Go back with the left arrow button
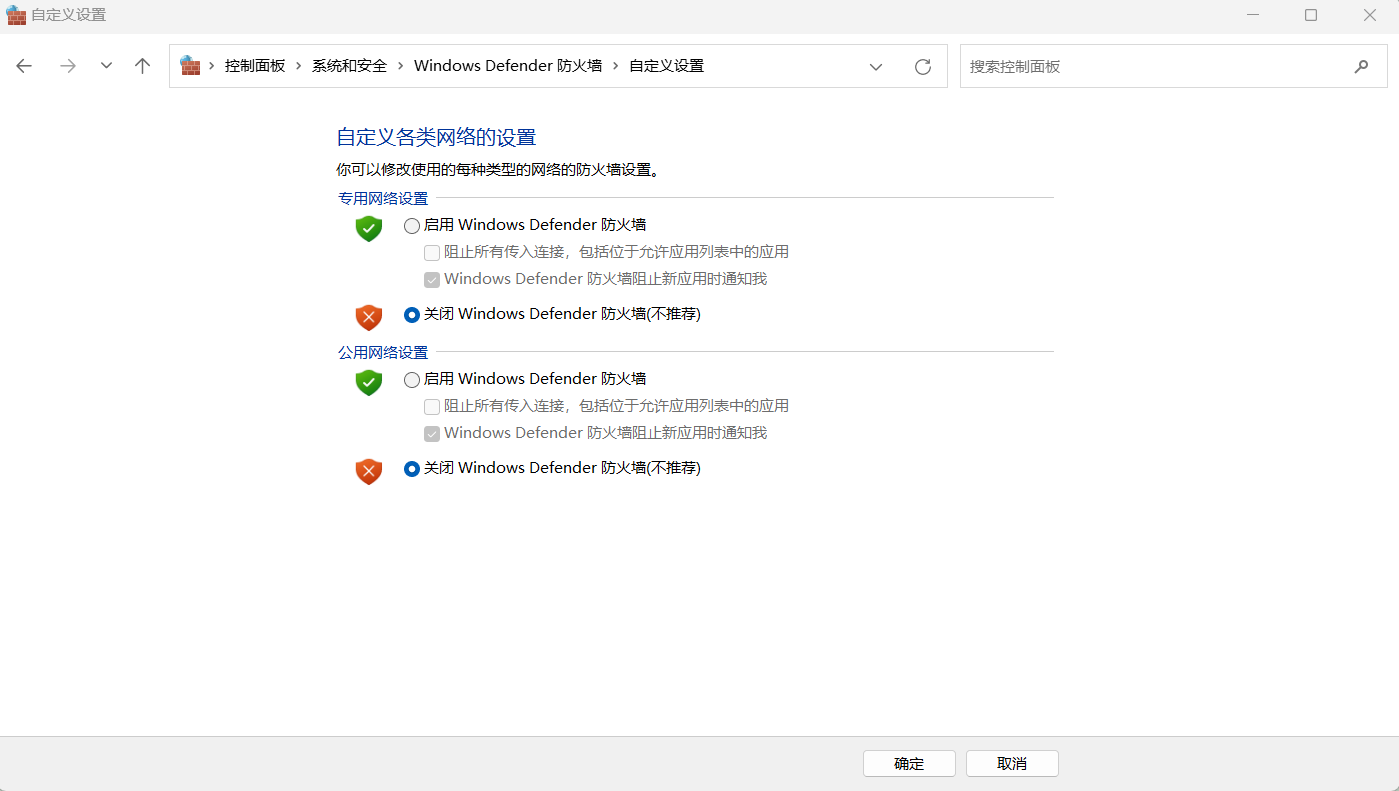1399x791 pixels. (24, 66)
